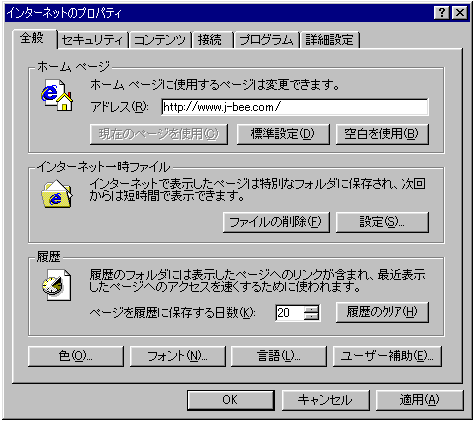The image size is (475, 423).
Task: Clear history with 履歴のクリア(H) button
Action: pyautogui.click(x=382, y=312)
